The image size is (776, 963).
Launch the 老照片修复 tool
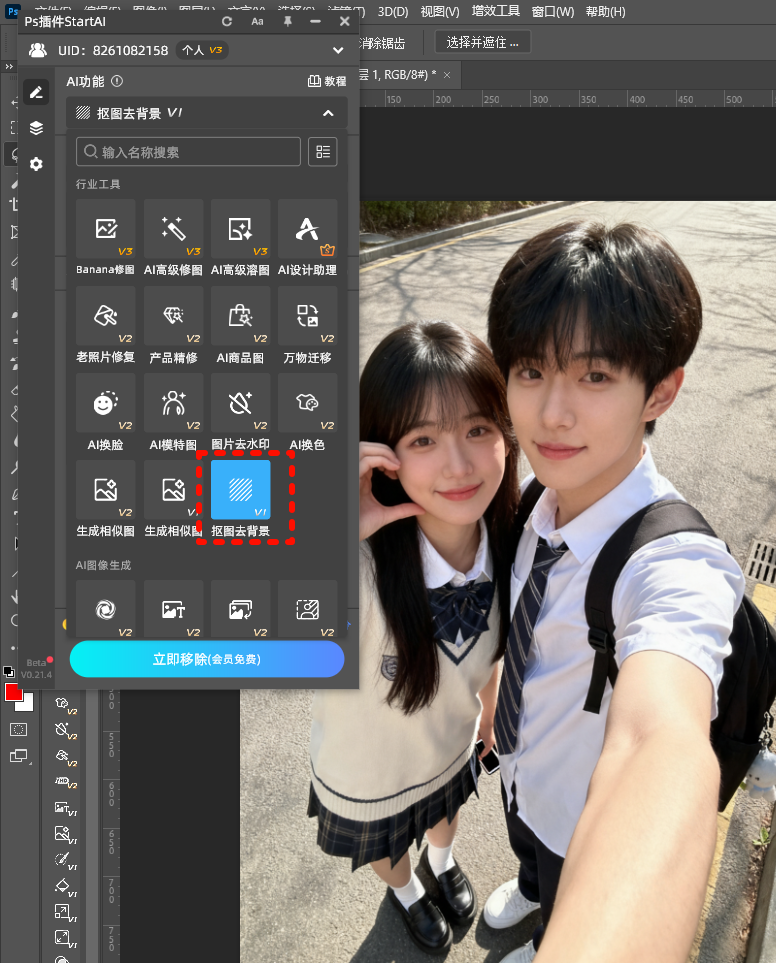pyautogui.click(x=105, y=316)
